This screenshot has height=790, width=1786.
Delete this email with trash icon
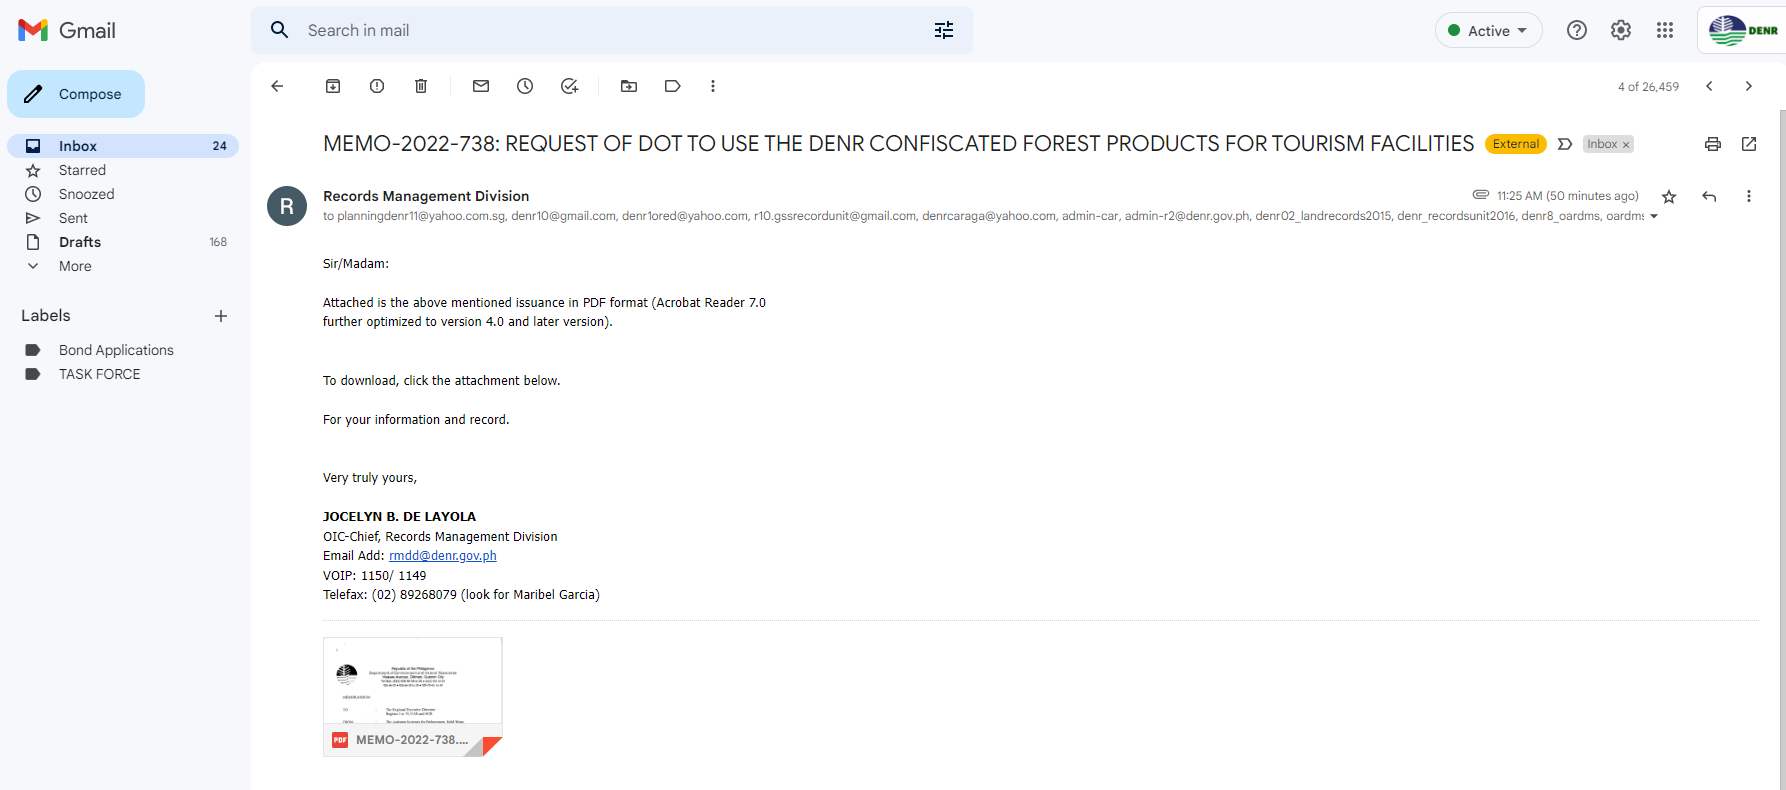[x=421, y=86]
